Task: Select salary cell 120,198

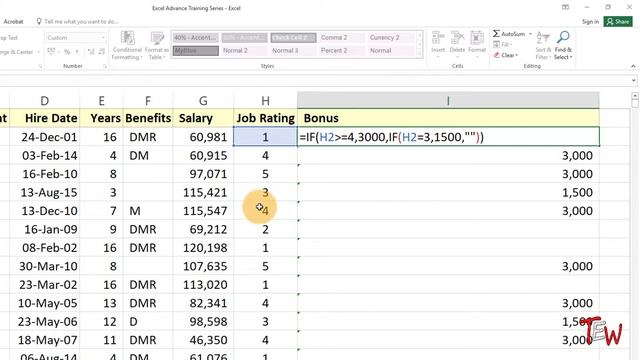Action: tap(203, 248)
